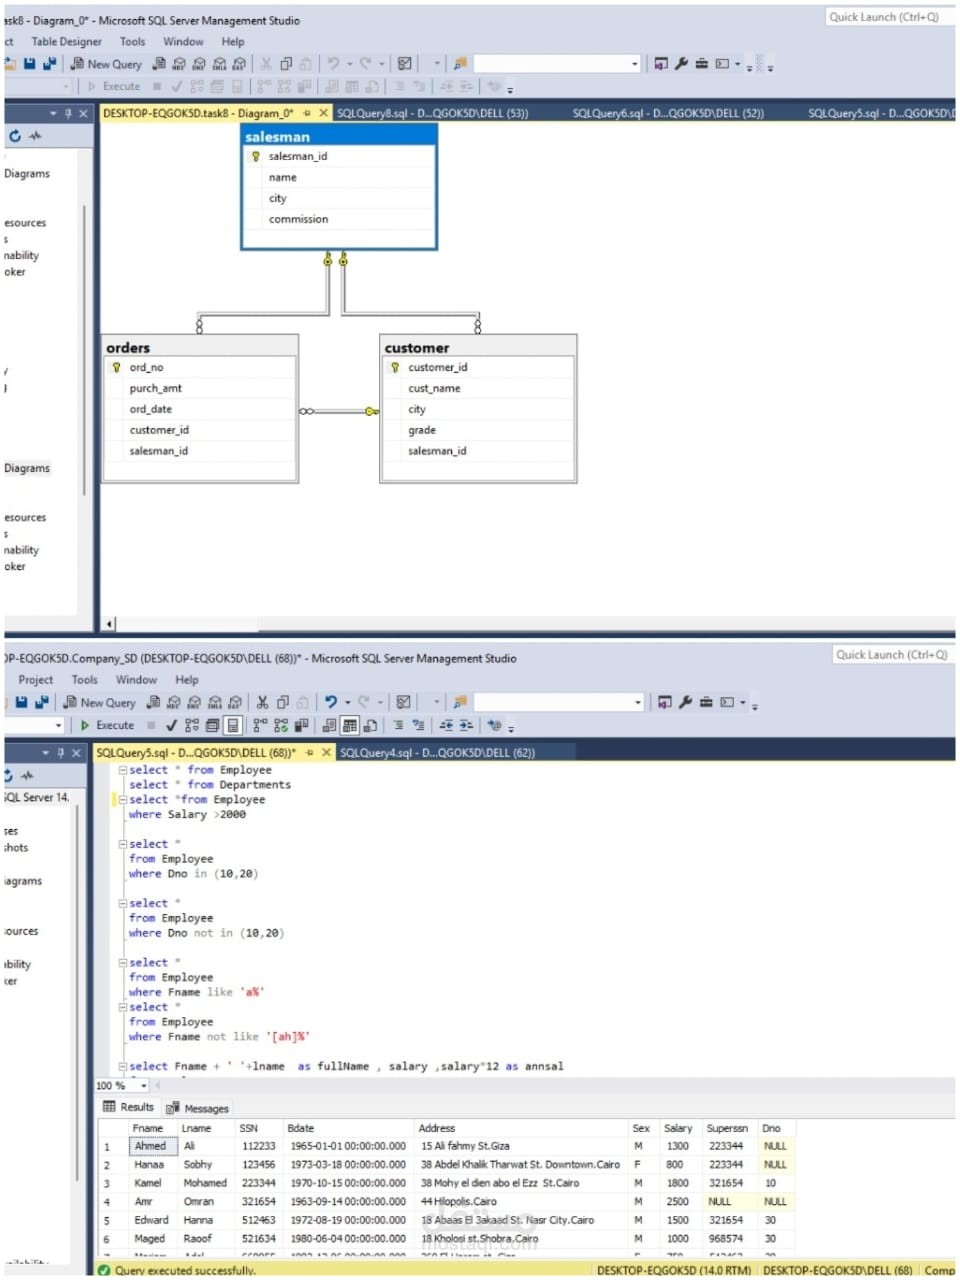
Task: Click Decrease Indent icon in query window
Action: (446, 725)
